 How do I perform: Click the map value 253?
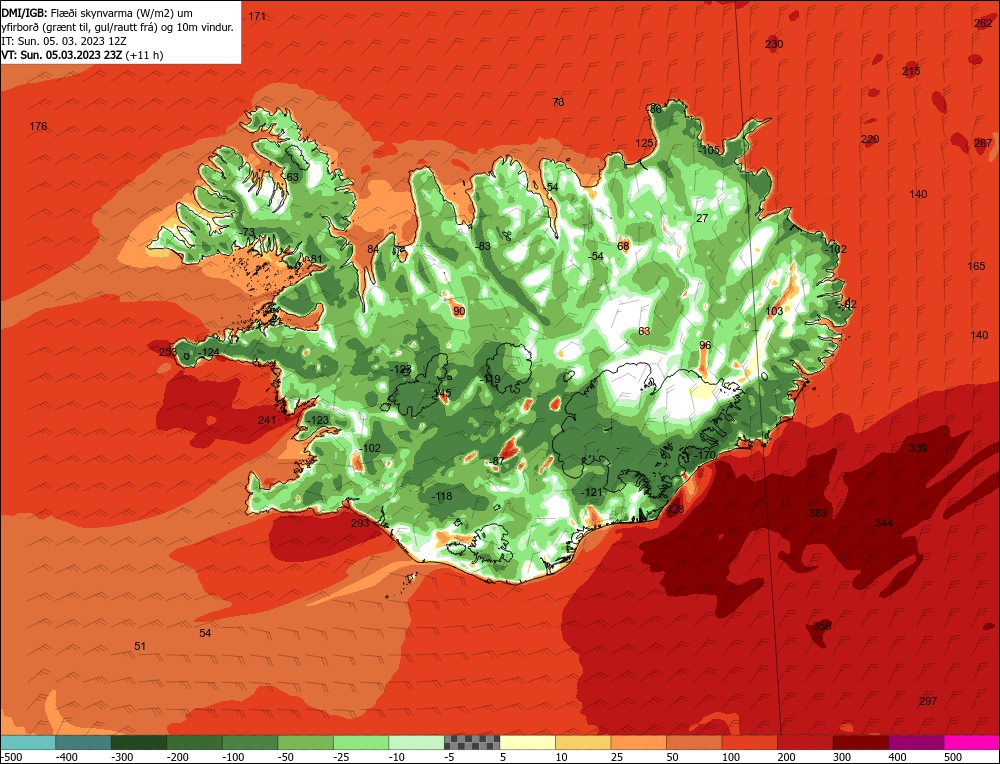pyautogui.click(x=168, y=352)
